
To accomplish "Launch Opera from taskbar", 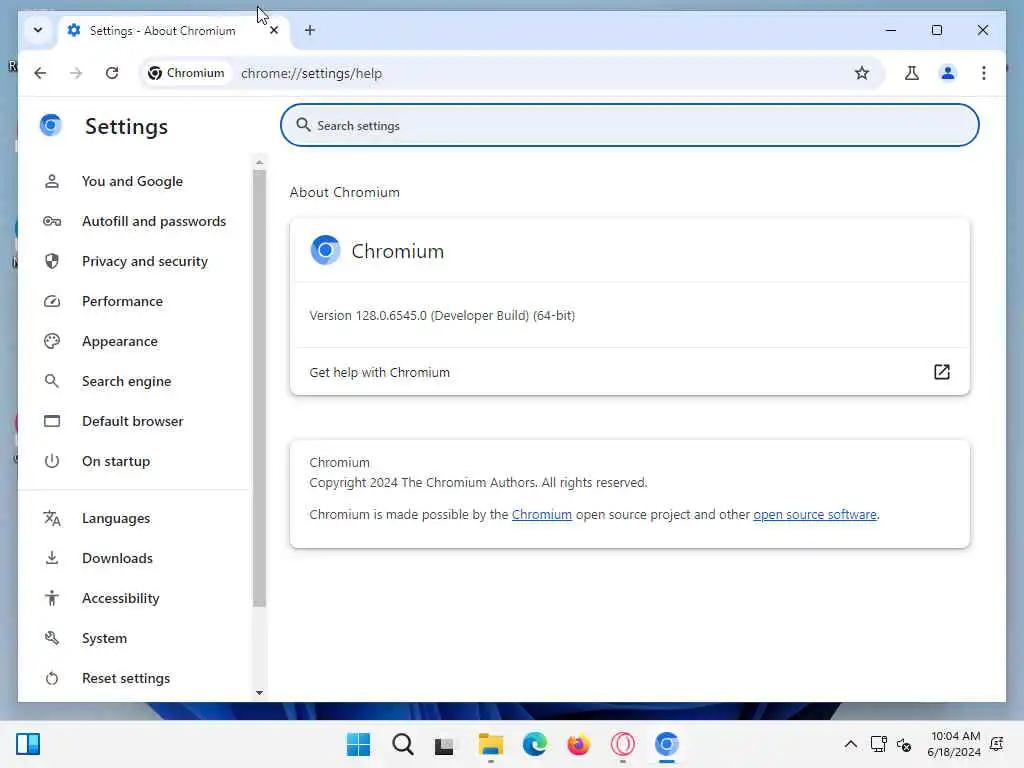I will tap(622, 744).
